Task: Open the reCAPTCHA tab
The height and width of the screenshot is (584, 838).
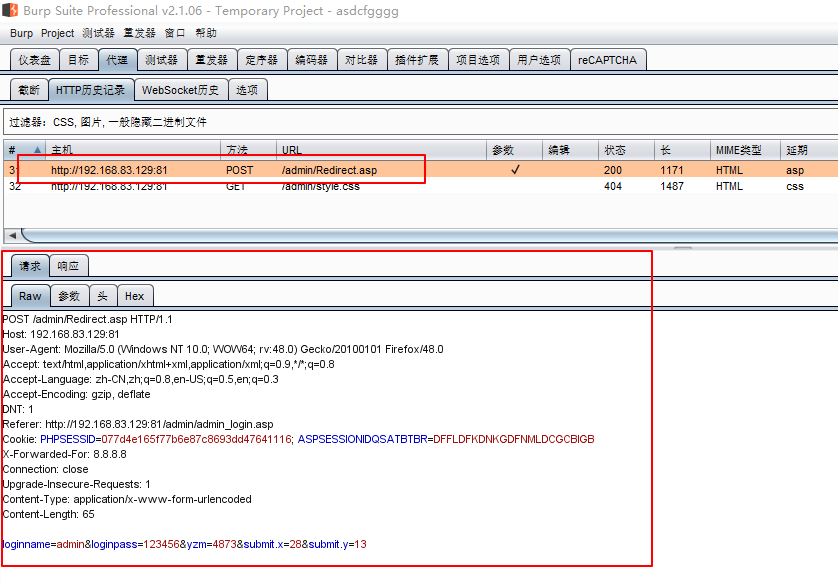Action: (608, 60)
